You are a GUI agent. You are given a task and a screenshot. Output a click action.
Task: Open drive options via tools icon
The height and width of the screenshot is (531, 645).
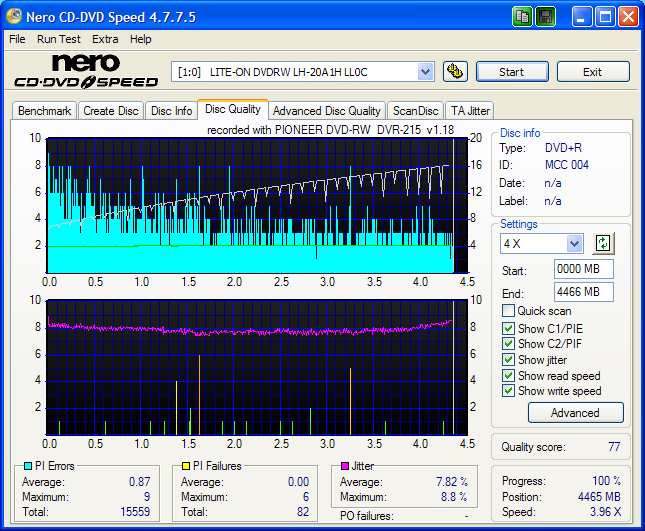455,71
